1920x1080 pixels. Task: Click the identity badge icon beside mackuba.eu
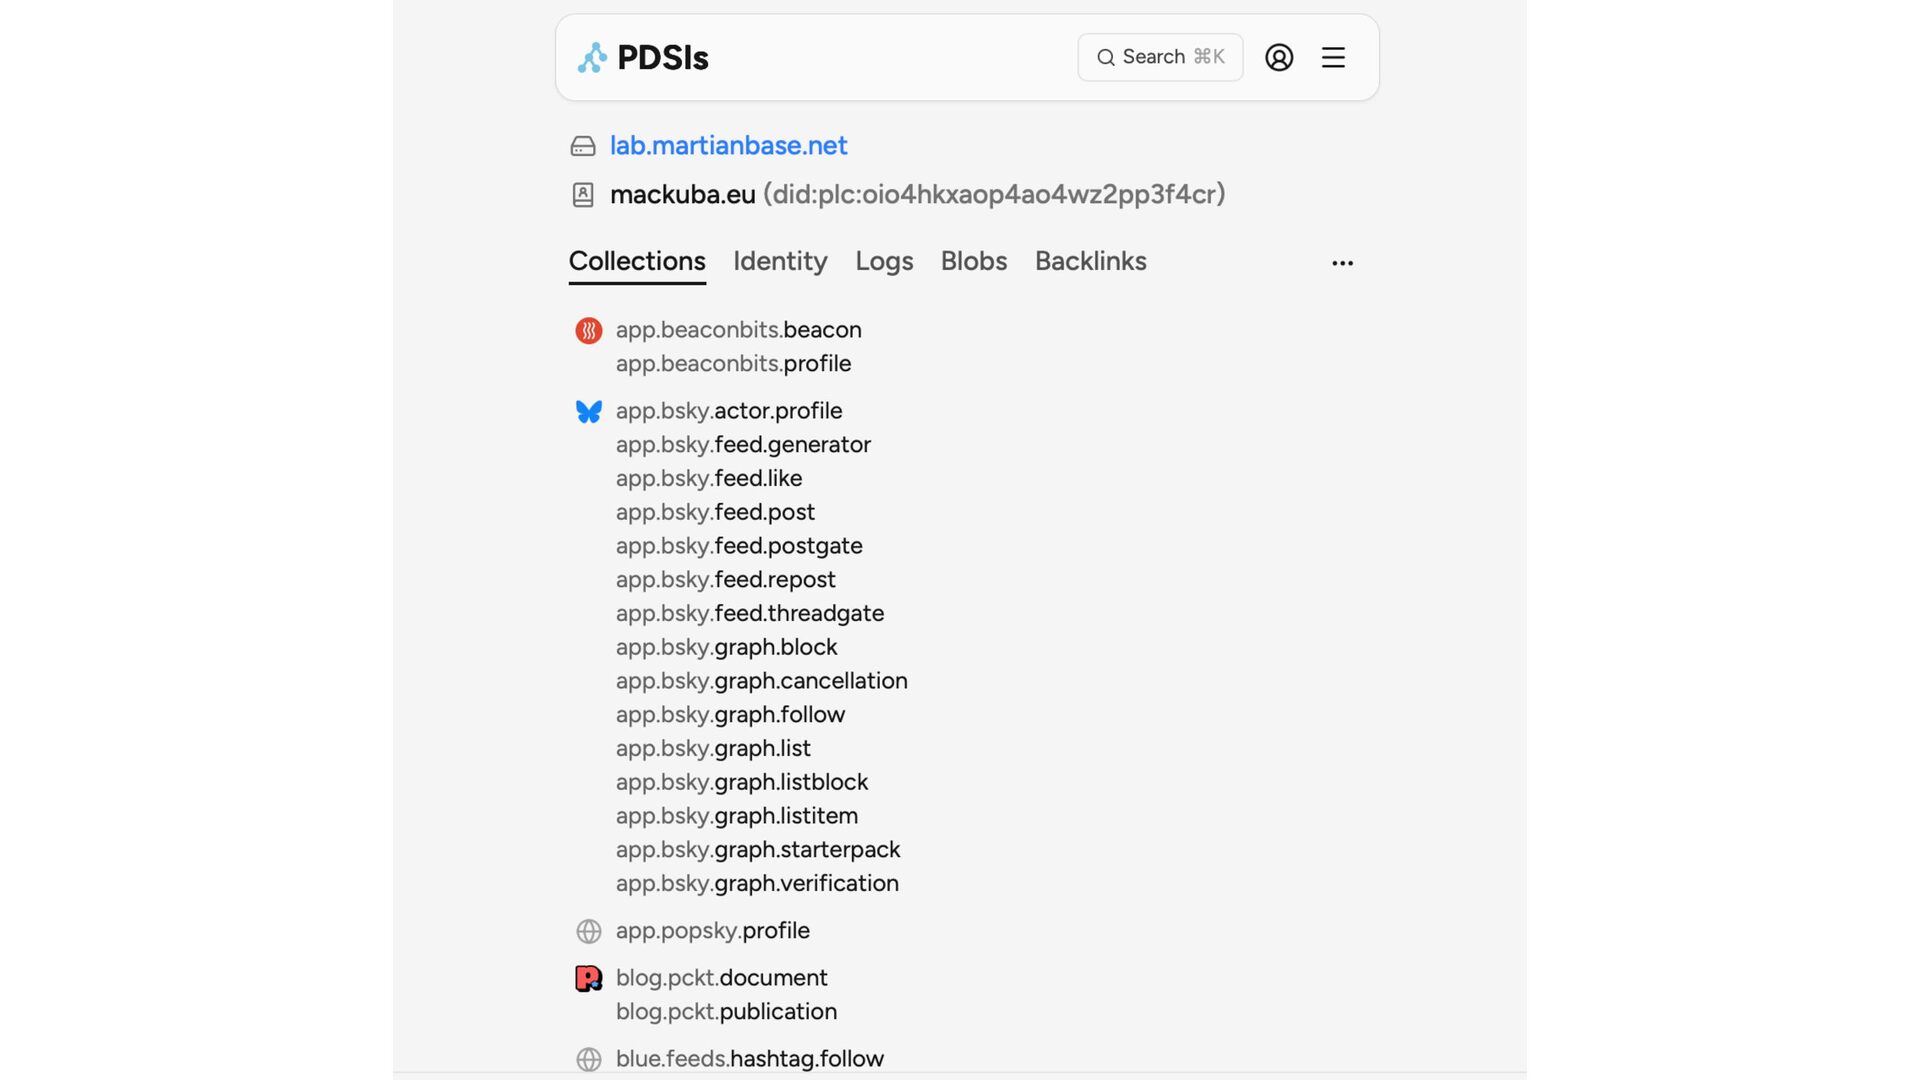(x=583, y=195)
